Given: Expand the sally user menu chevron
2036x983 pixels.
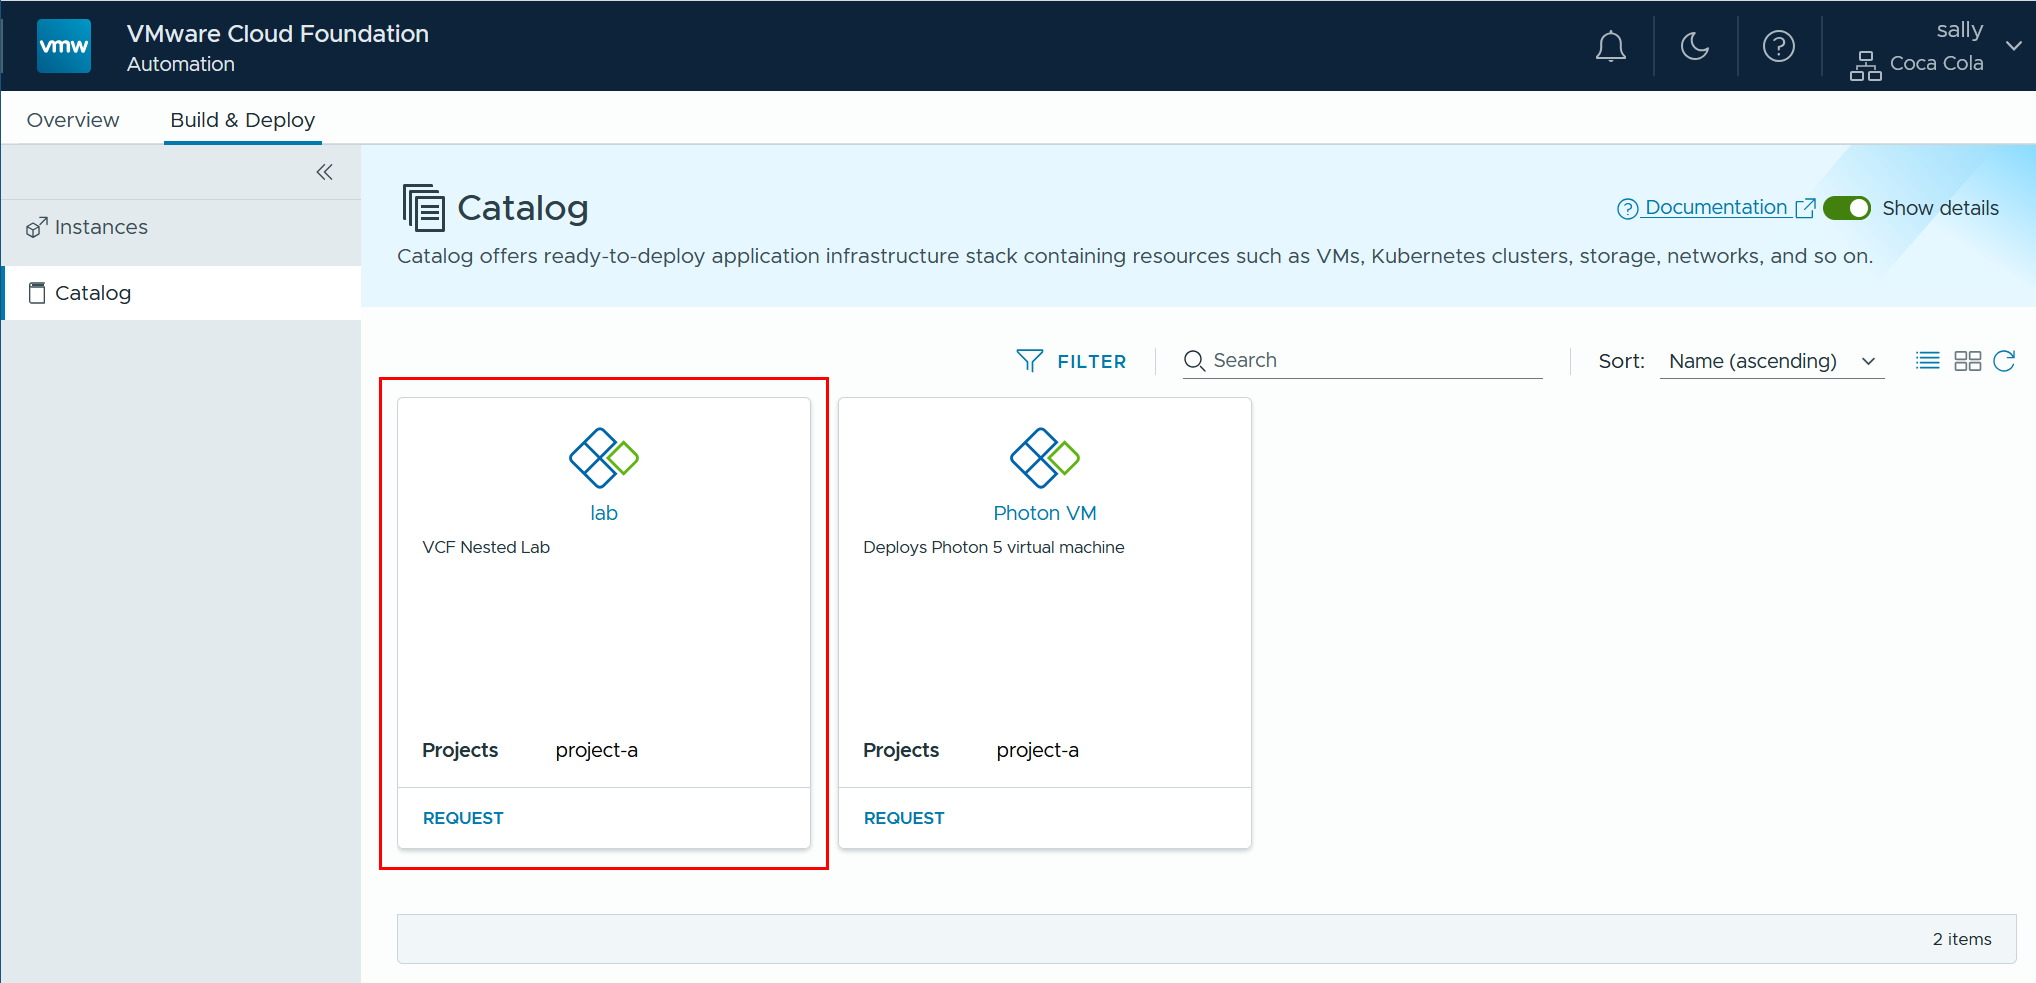Looking at the screenshot, I should click(2014, 46).
